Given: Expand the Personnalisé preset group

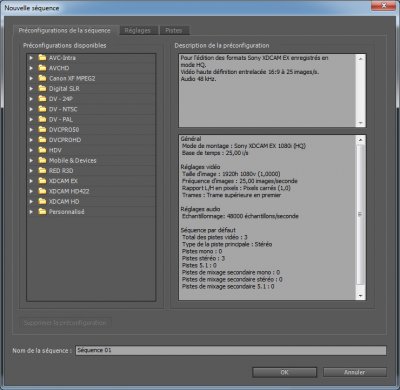Looking at the screenshot, I should coord(31,212).
